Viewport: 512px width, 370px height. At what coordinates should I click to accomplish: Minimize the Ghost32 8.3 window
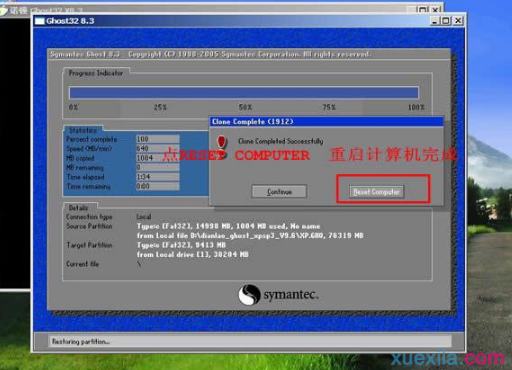[434, 21]
